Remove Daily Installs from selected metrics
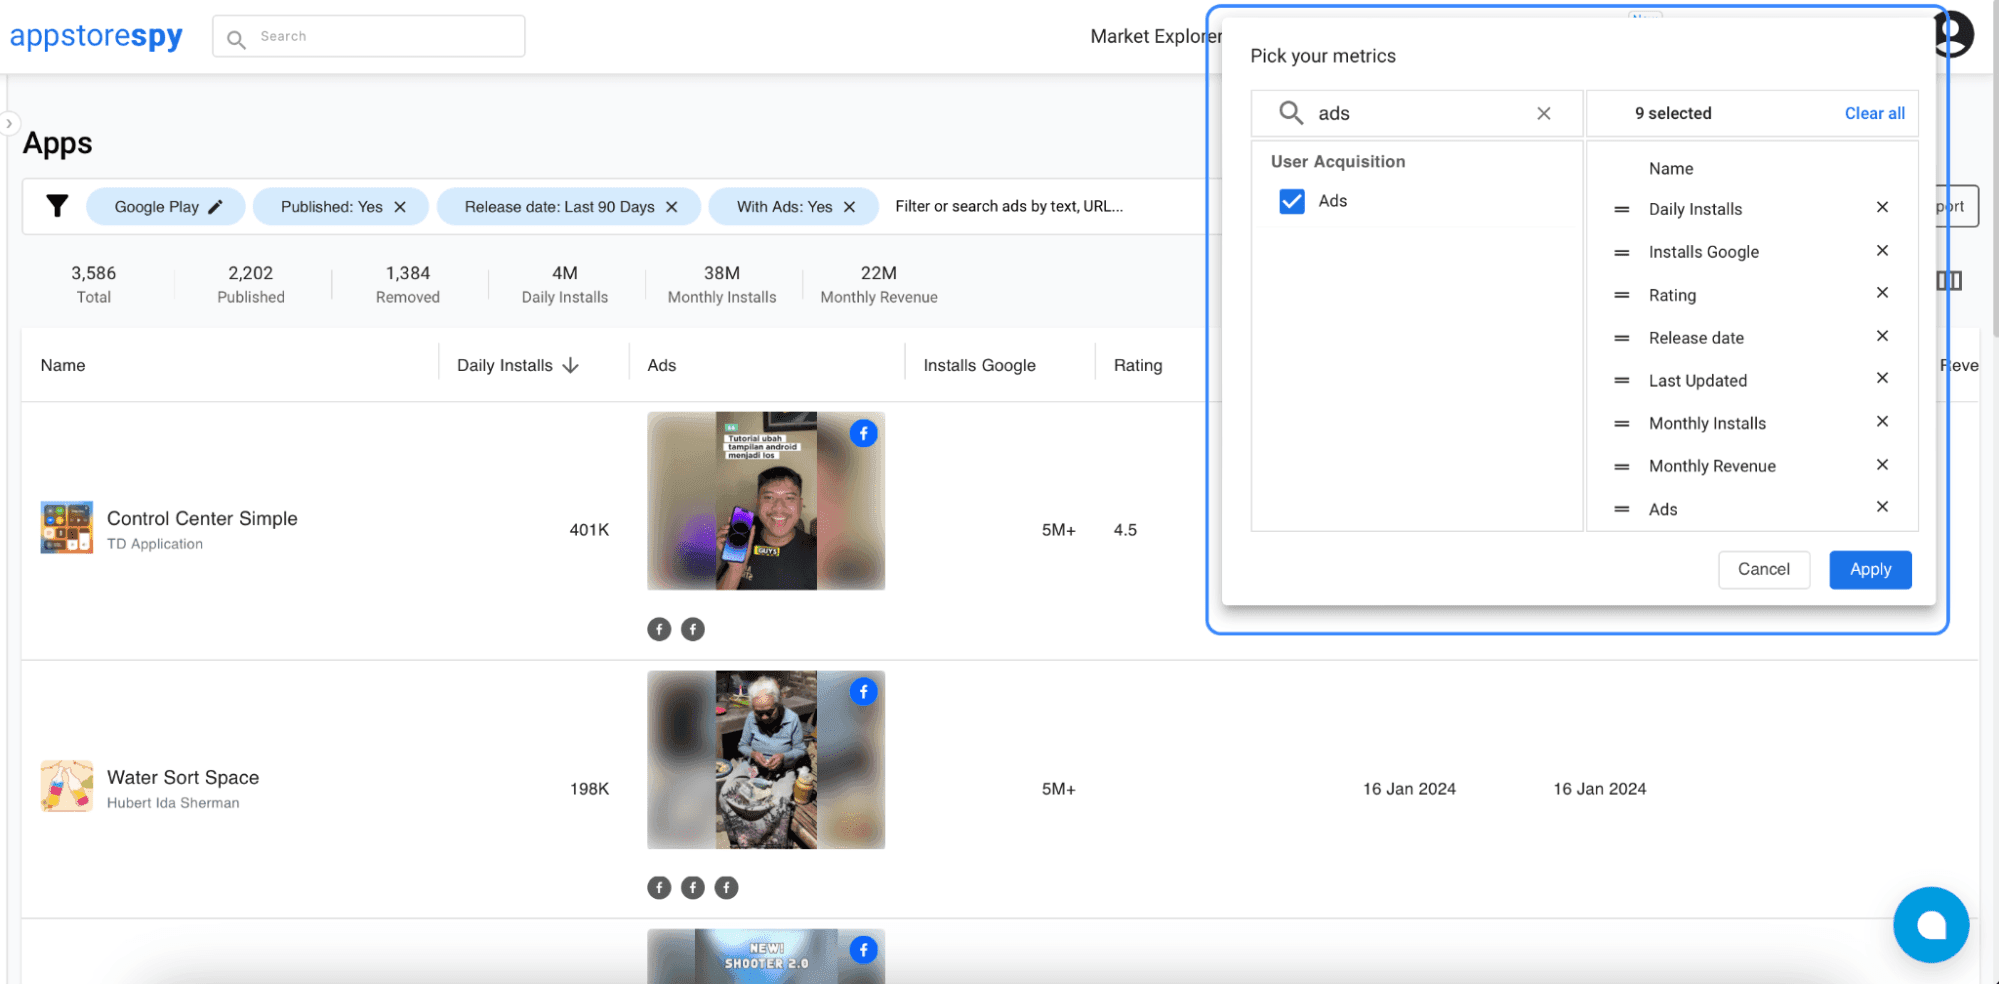This screenshot has height=984, width=1999. [1881, 208]
